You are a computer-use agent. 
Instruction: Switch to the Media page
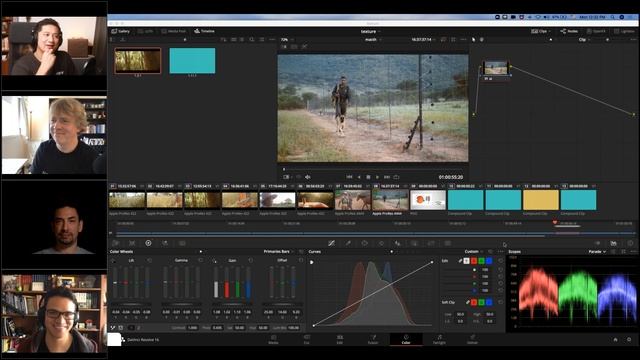273,339
